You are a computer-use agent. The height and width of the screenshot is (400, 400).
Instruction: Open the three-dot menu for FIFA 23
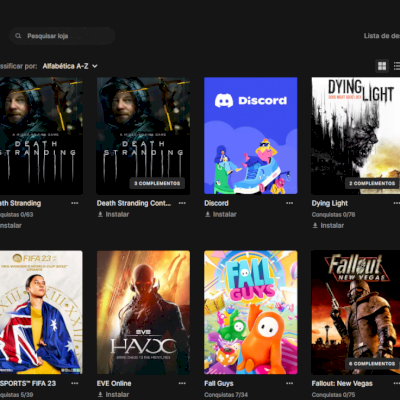point(75,383)
